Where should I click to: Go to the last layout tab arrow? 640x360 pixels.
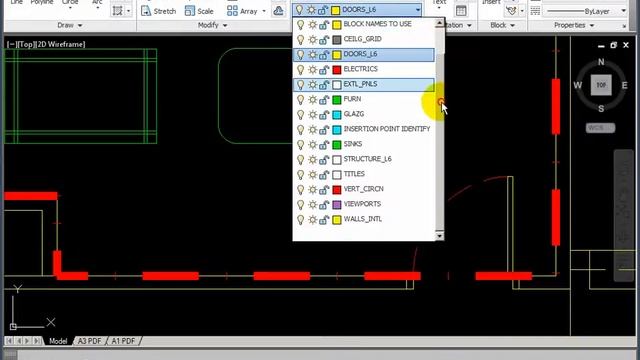pos(38,340)
